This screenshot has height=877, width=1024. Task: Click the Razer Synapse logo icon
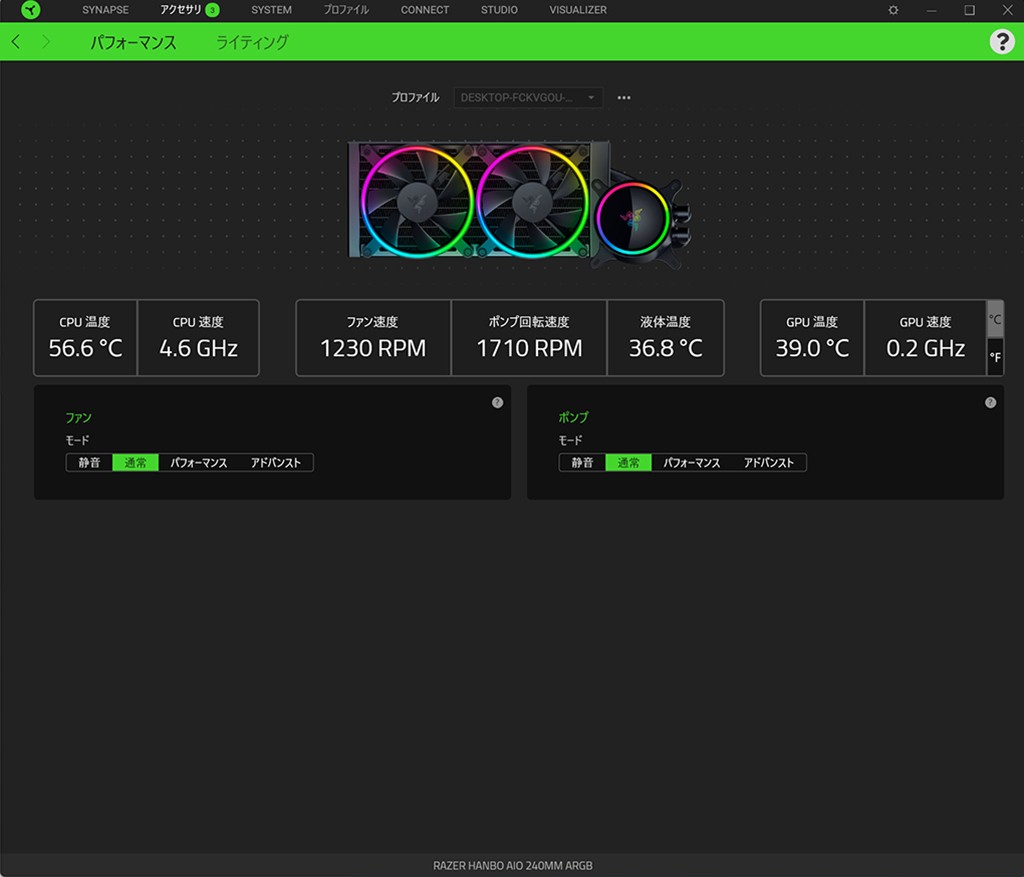tap(30, 10)
